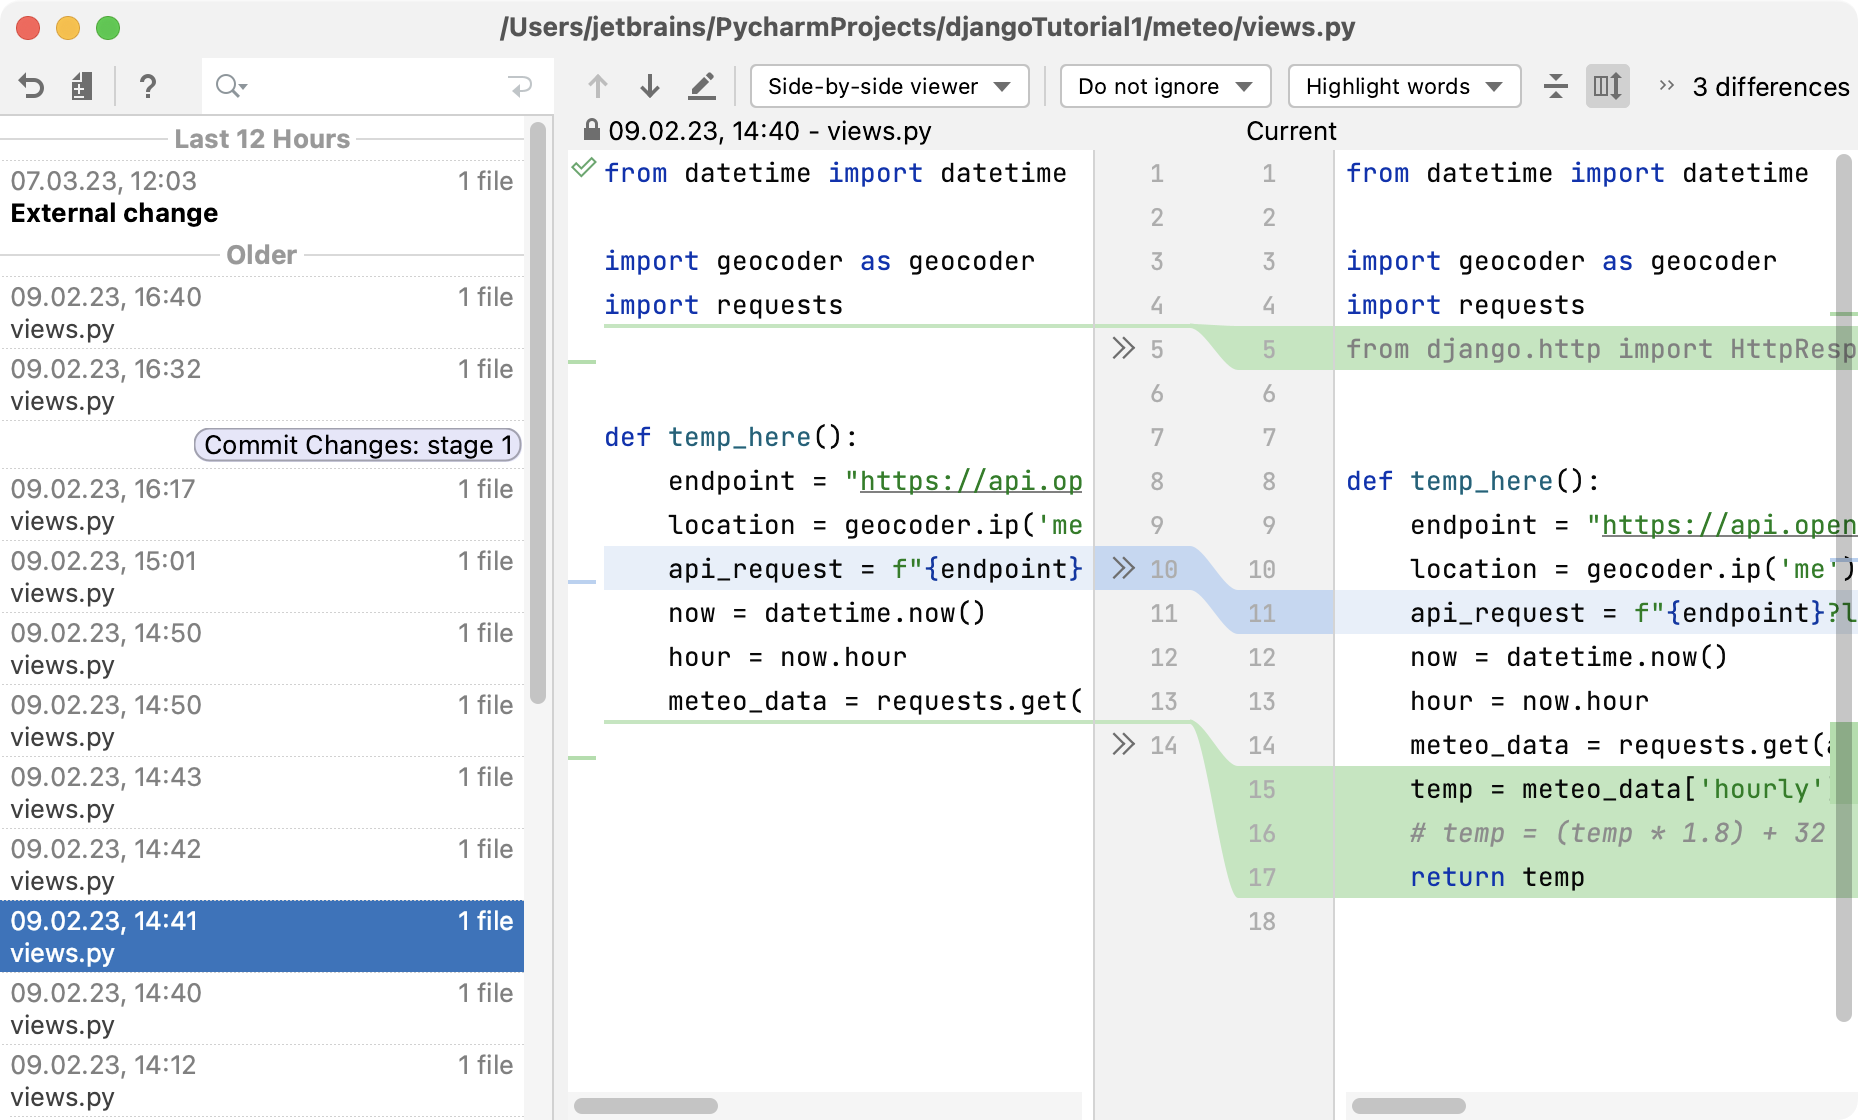Apply the line 5 change using chevron arrows
Viewport: 1858px width, 1120px height.
(x=1124, y=348)
